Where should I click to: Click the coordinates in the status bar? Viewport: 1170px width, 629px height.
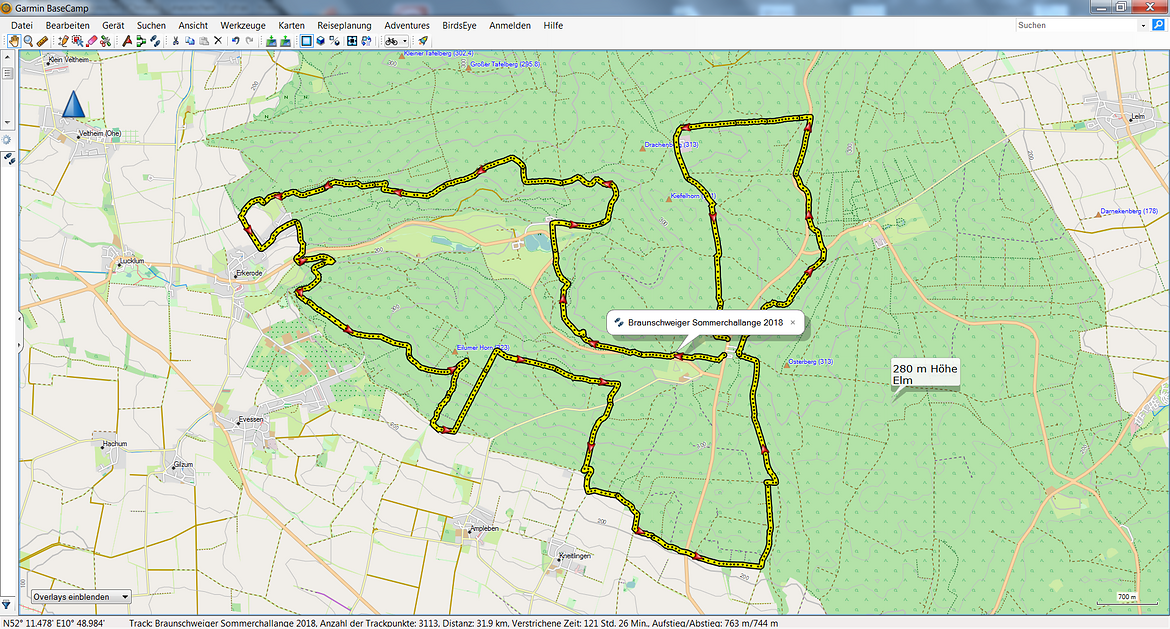pos(54,623)
